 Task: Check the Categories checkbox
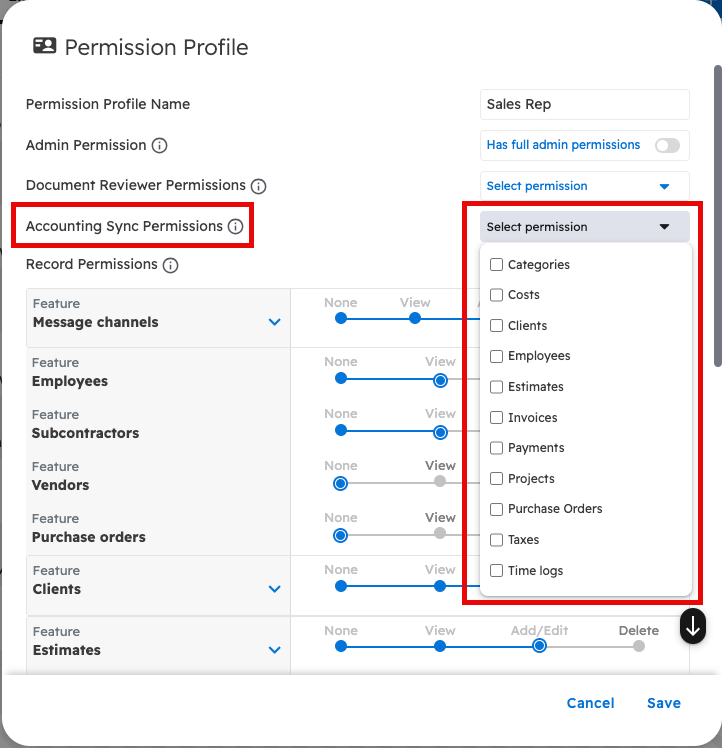click(497, 265)
